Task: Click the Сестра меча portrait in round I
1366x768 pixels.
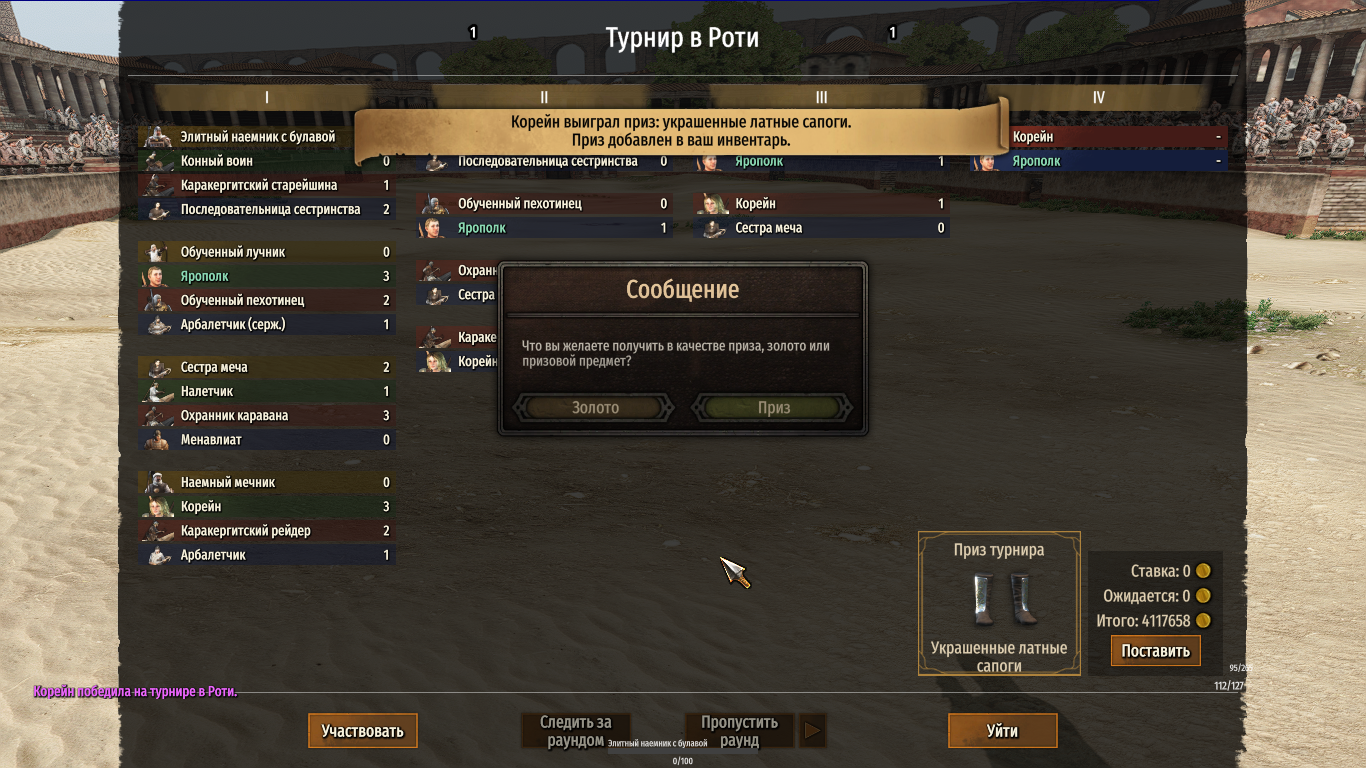Action: tap(156, 368)
